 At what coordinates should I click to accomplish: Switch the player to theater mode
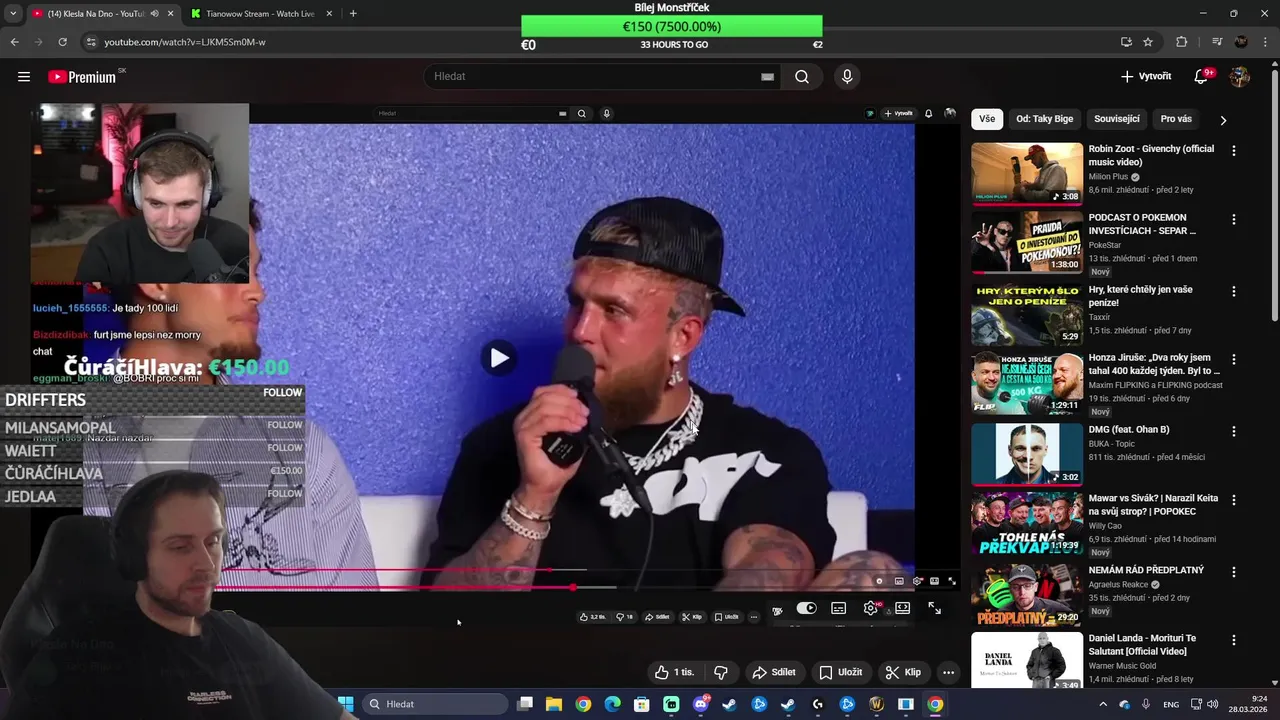(903, 608)
